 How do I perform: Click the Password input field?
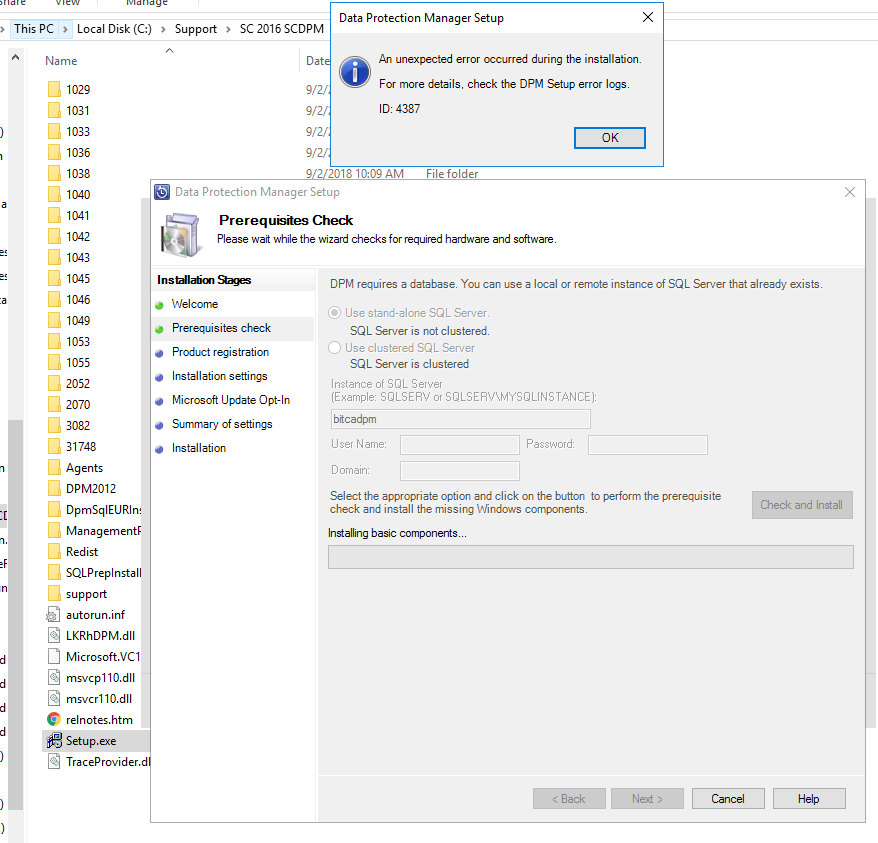tap(648, 445)
